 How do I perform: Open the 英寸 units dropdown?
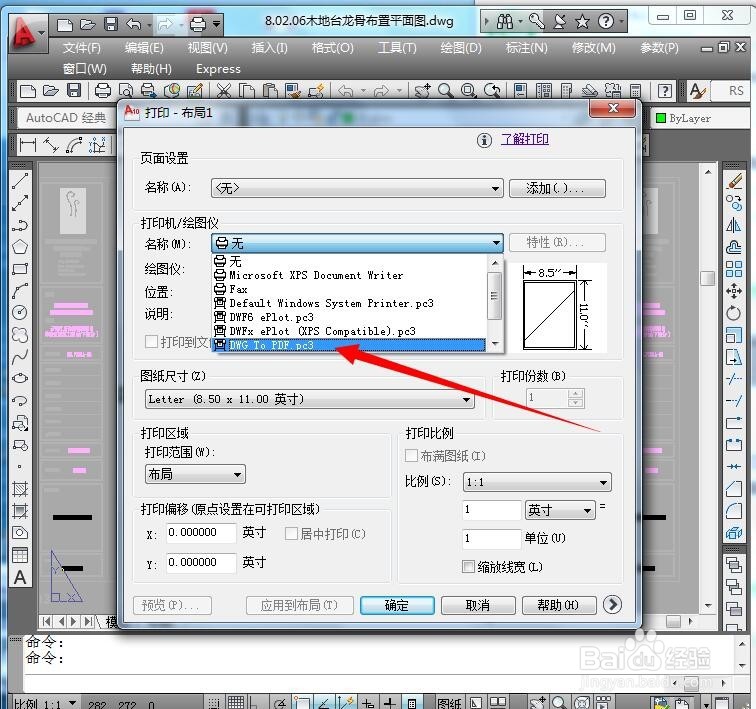click(560, 510)
